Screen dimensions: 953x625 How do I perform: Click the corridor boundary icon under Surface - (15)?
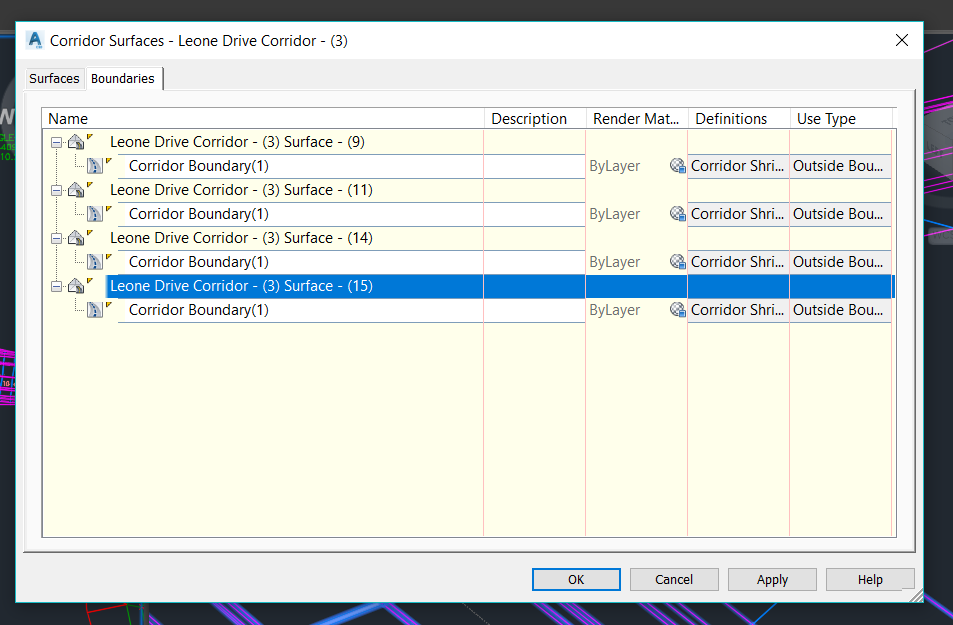coord(93,309)
